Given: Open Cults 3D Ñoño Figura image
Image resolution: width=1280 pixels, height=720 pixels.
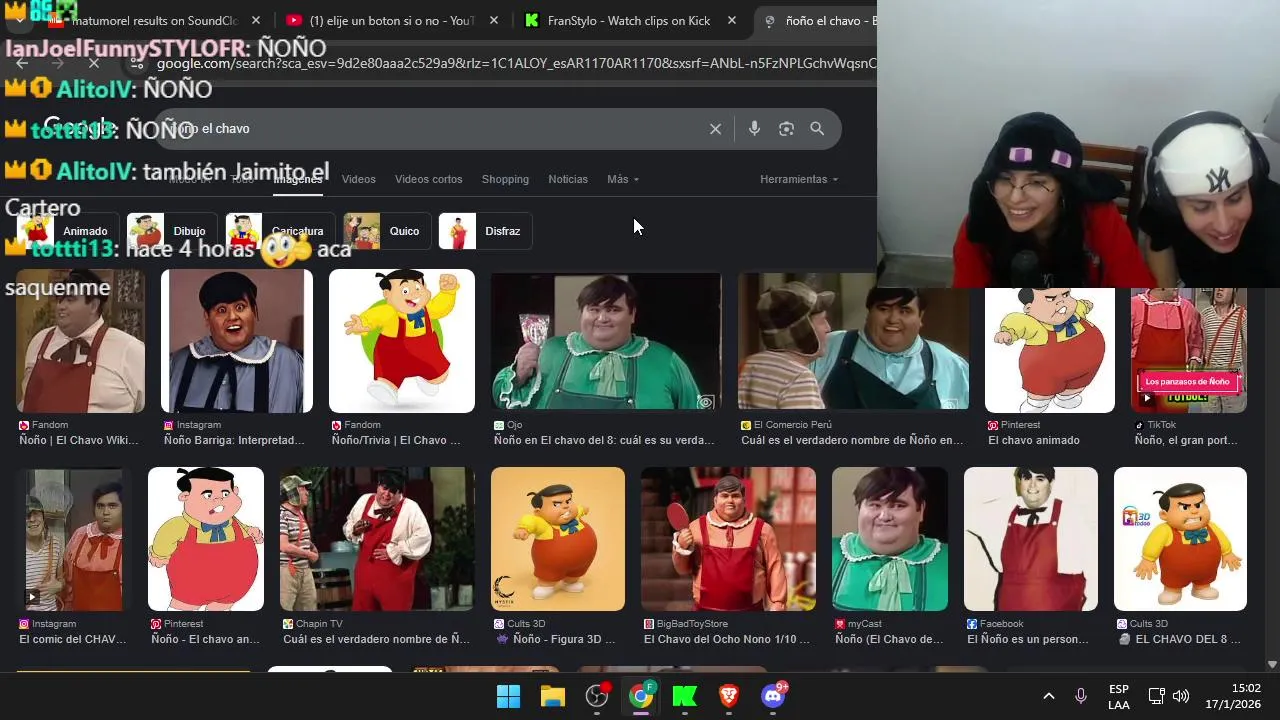Looking at the screenshot, I should [558, 539].
